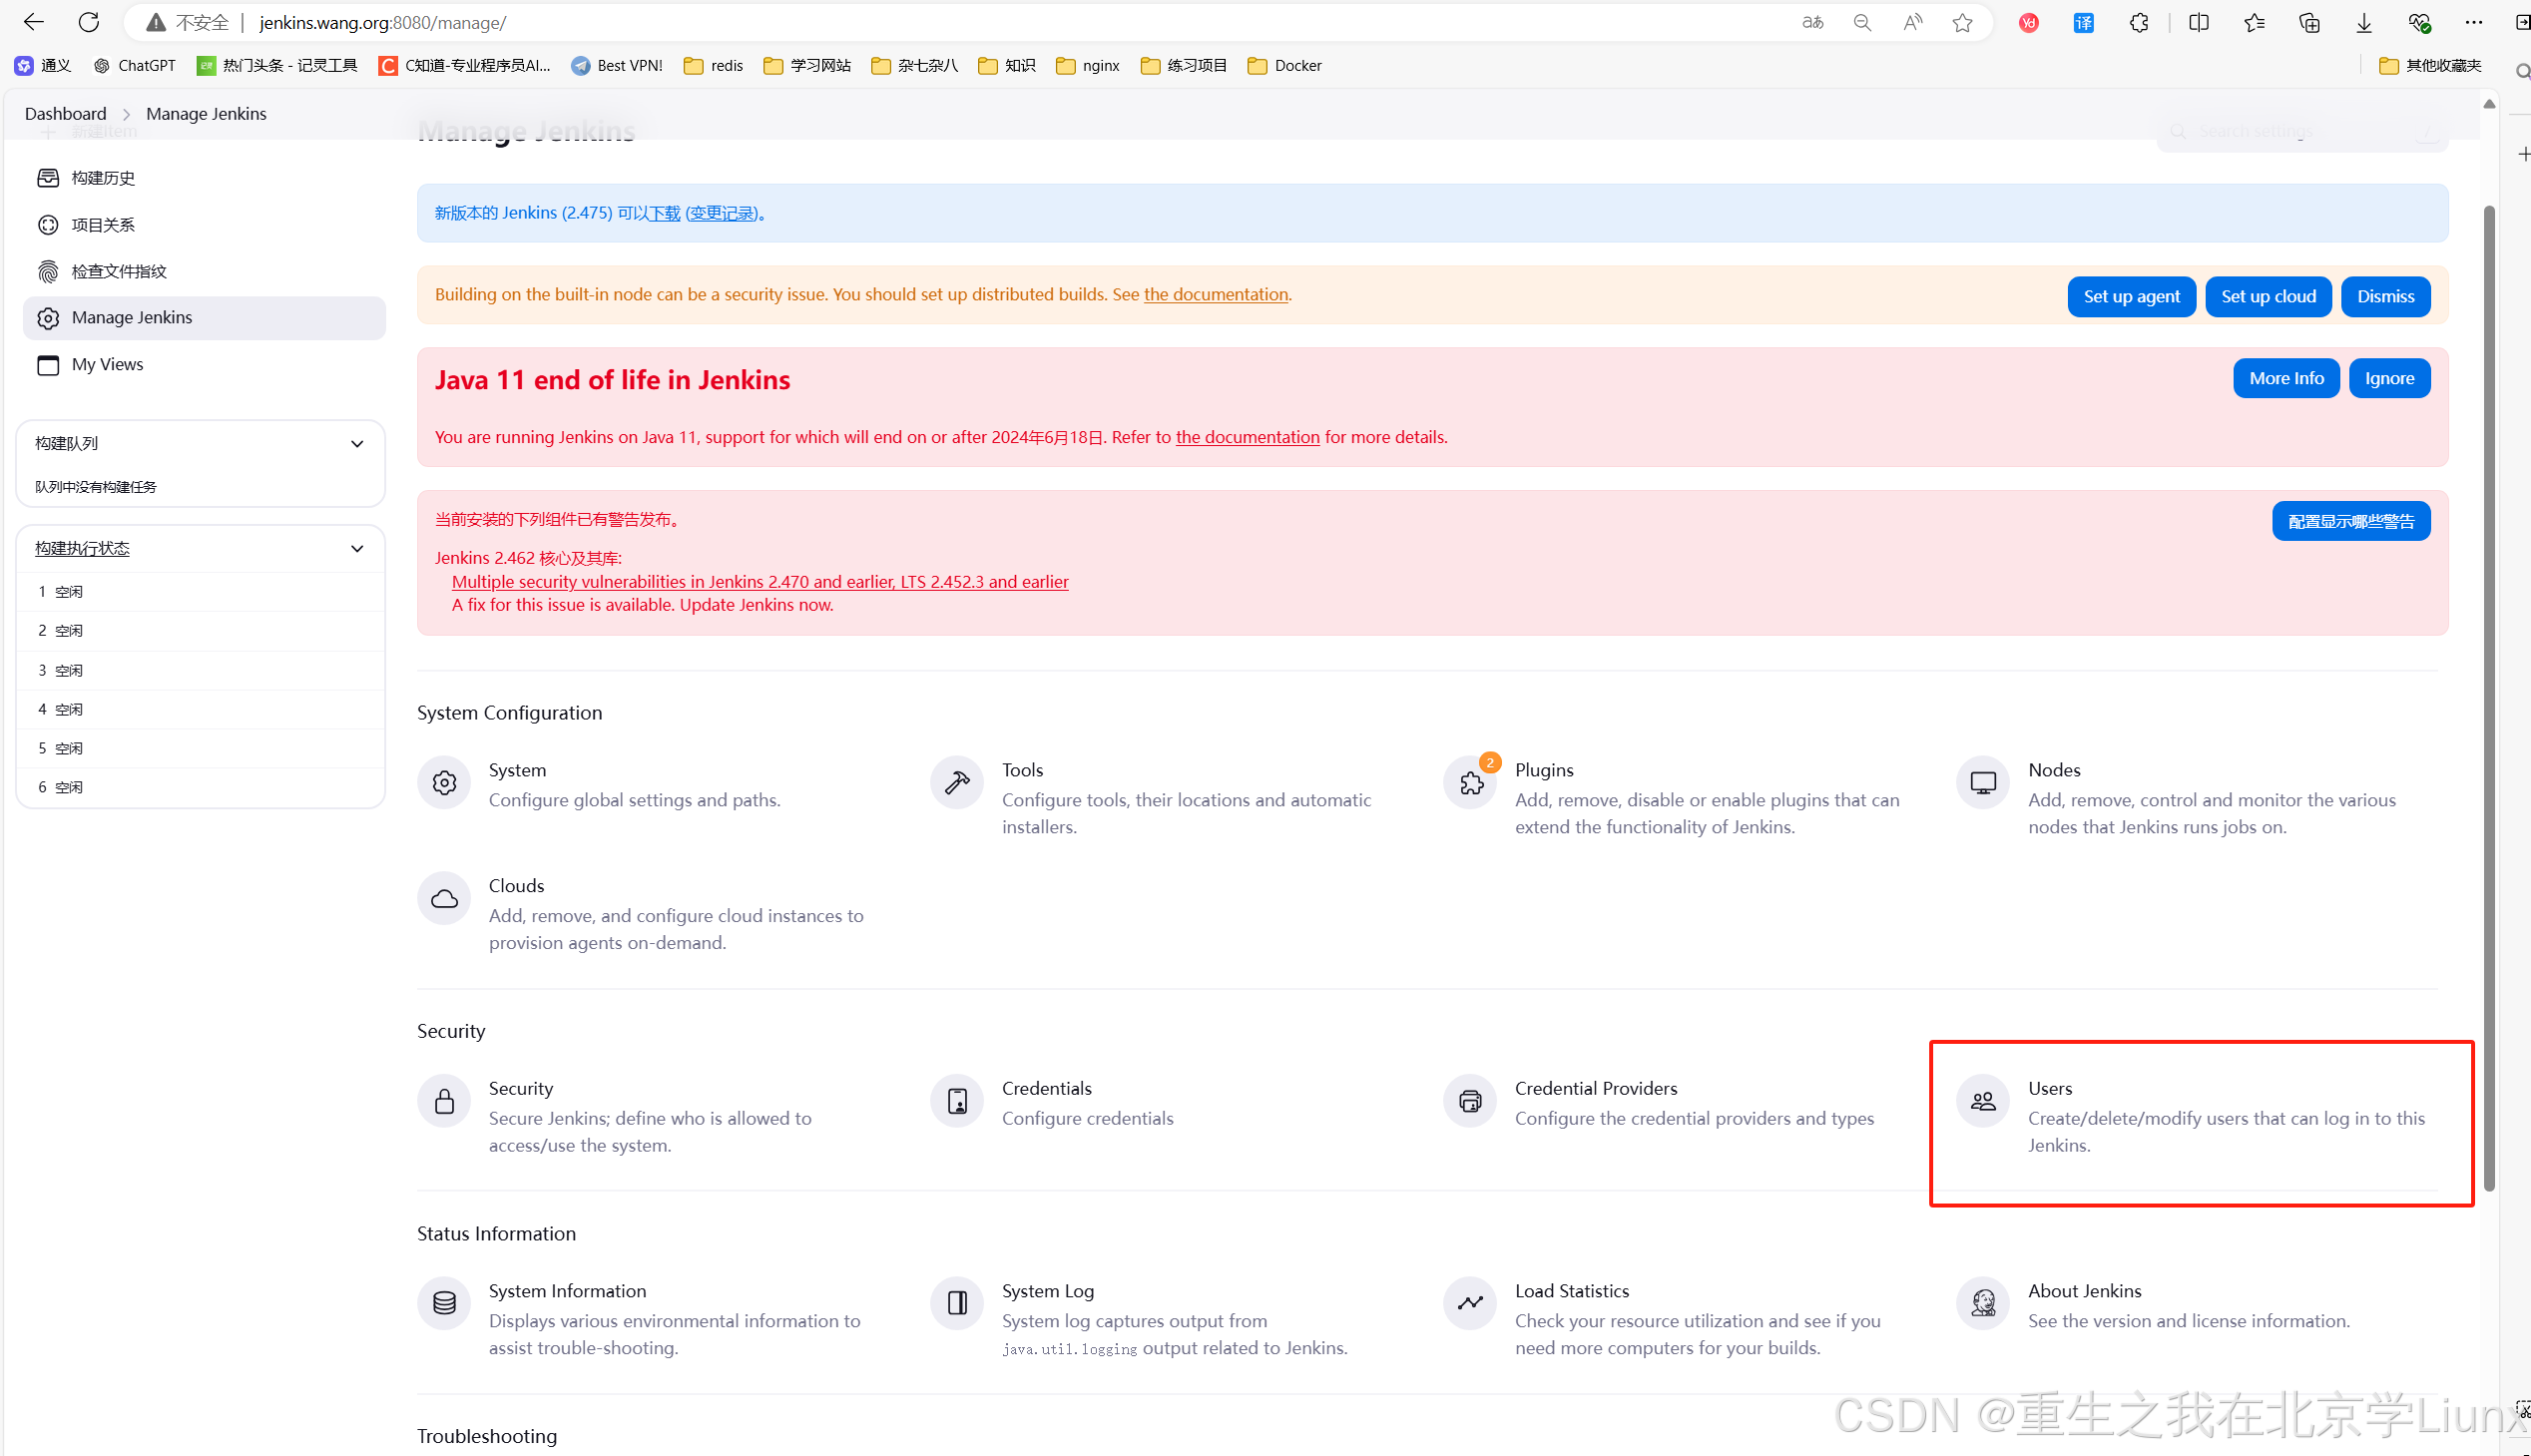
Task: Click the 检查文件指纹 fingerprint icon
Action: (48, 272)
